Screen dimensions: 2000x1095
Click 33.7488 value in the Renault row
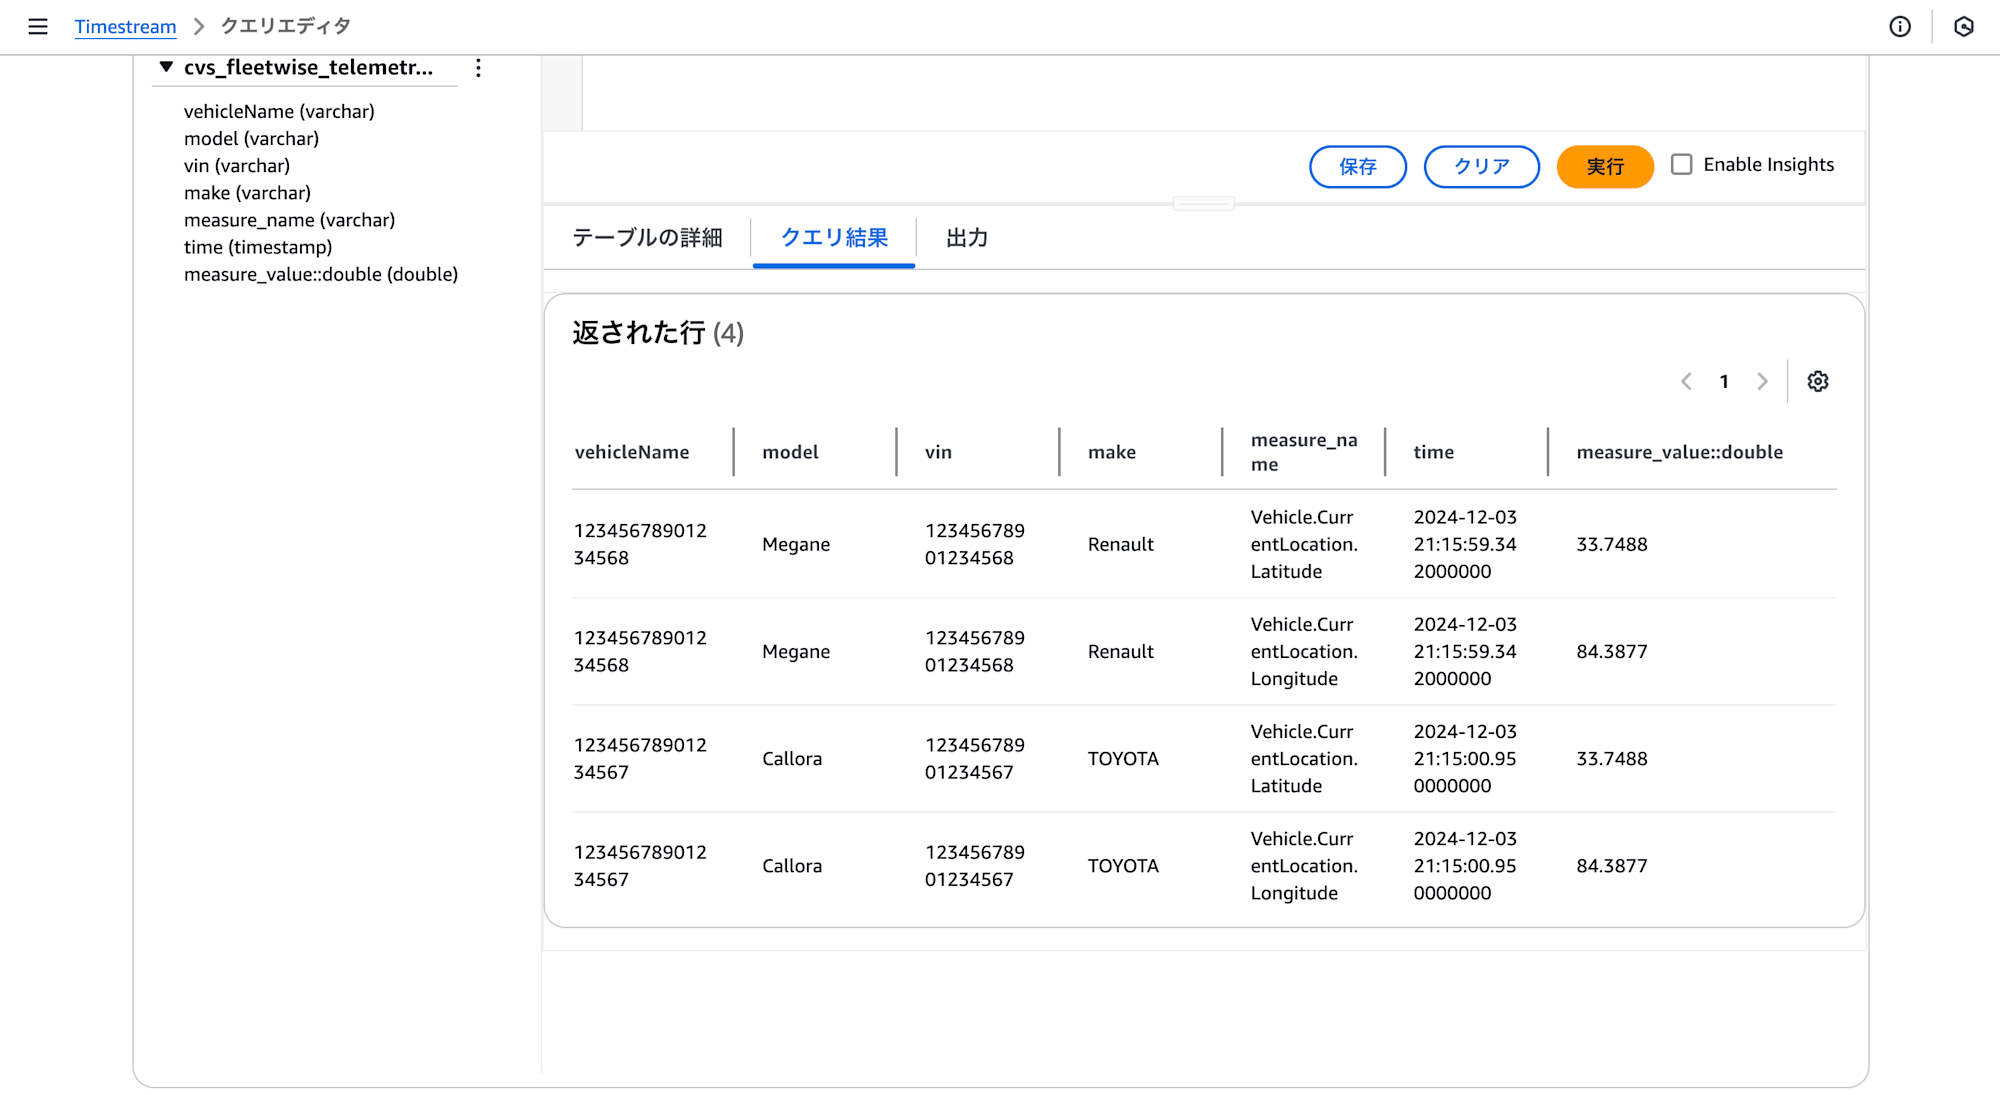tap(1612, 544)
